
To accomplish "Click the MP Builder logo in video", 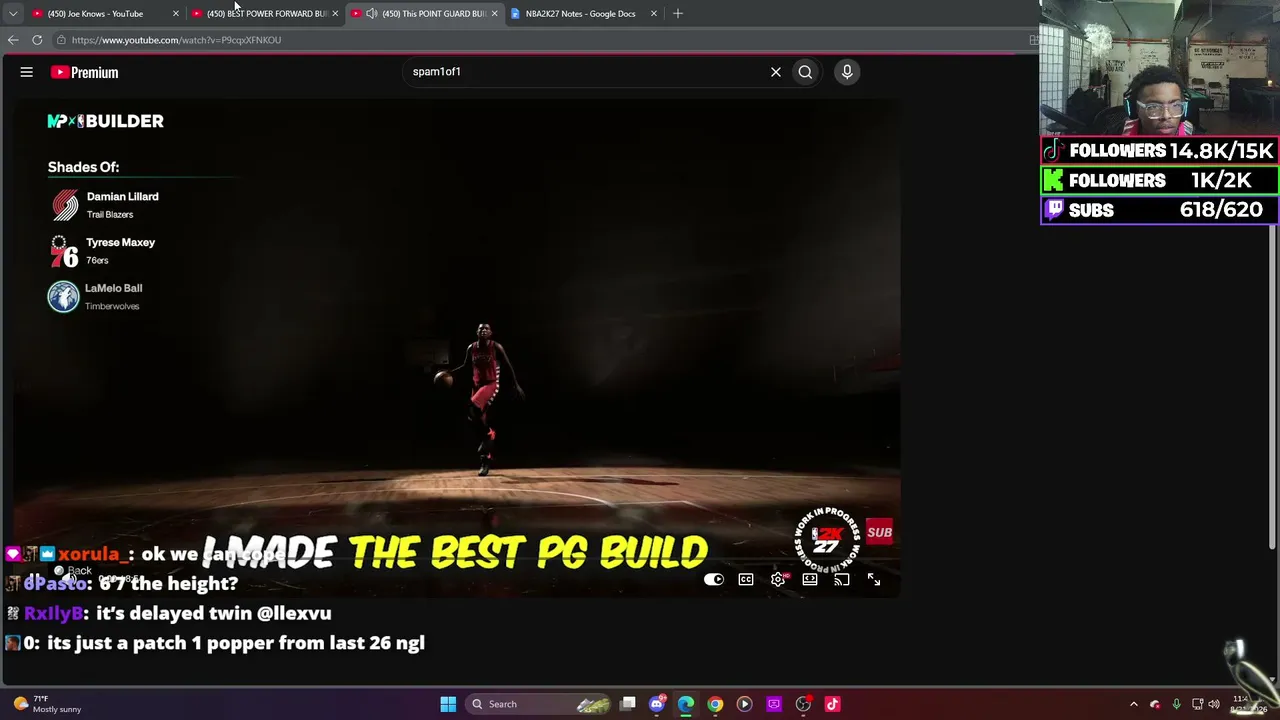I will coord(105,121).
